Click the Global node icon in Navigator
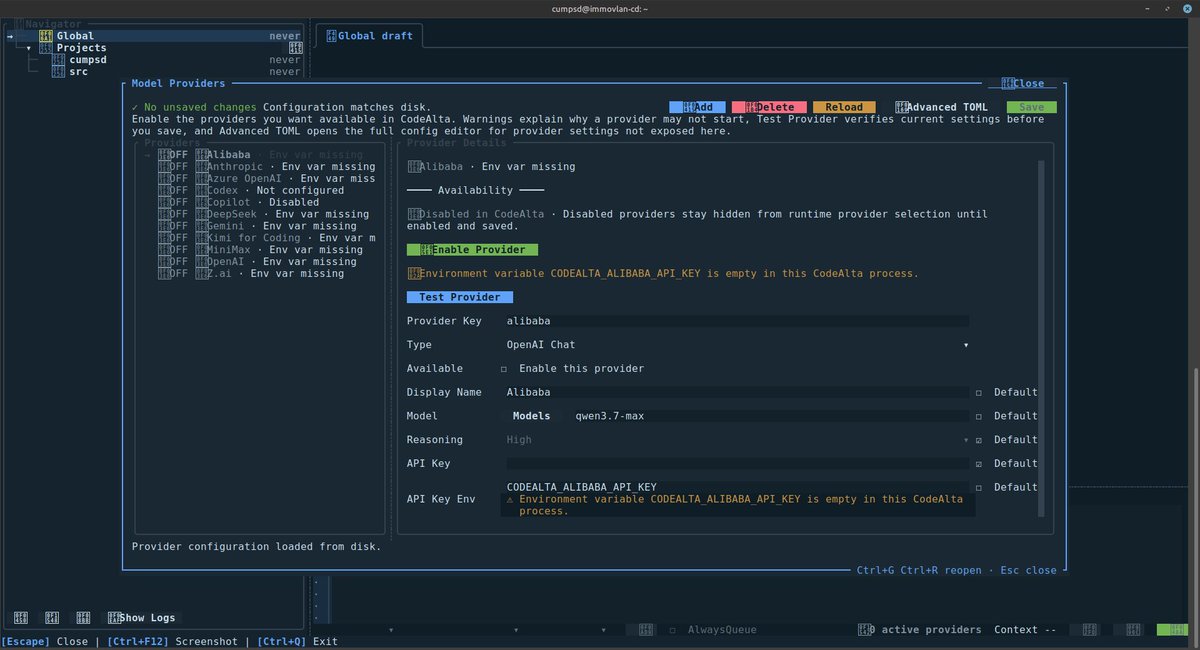This screenshot has height=650, width=1200. pos(46,36)
